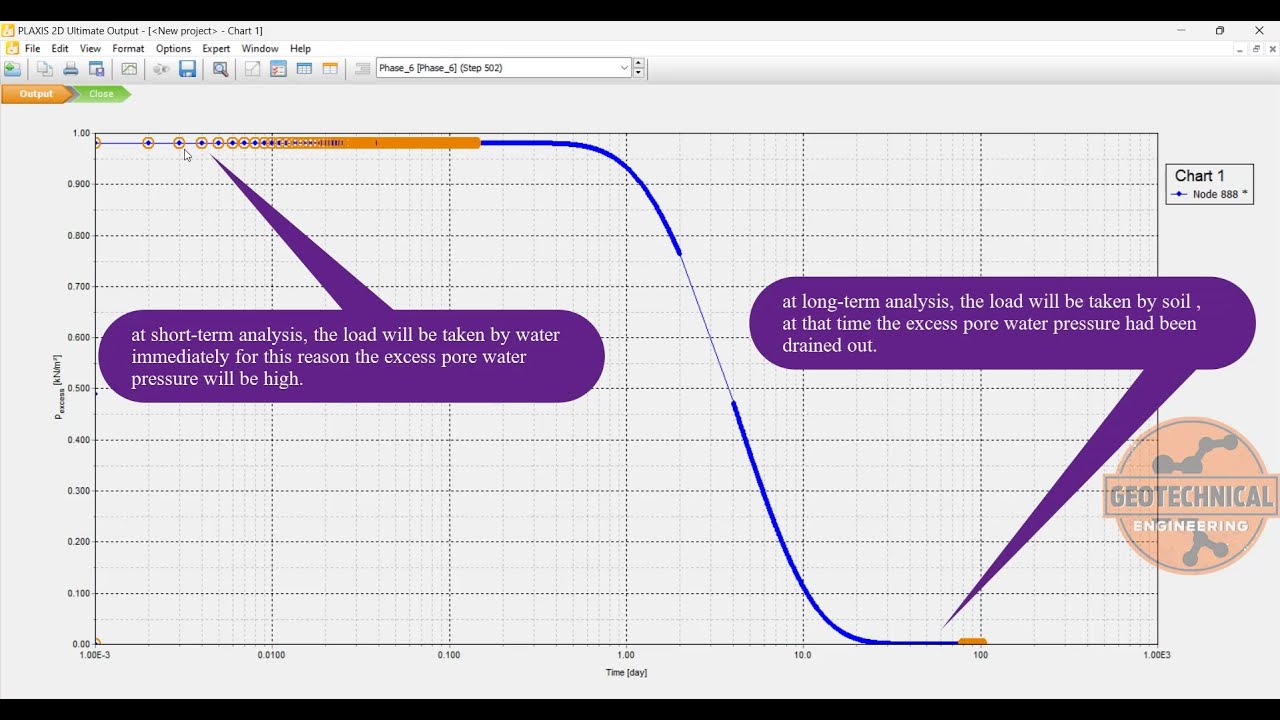Open the Help menu
Screen dimensions: 1280x720
(301, 48)
